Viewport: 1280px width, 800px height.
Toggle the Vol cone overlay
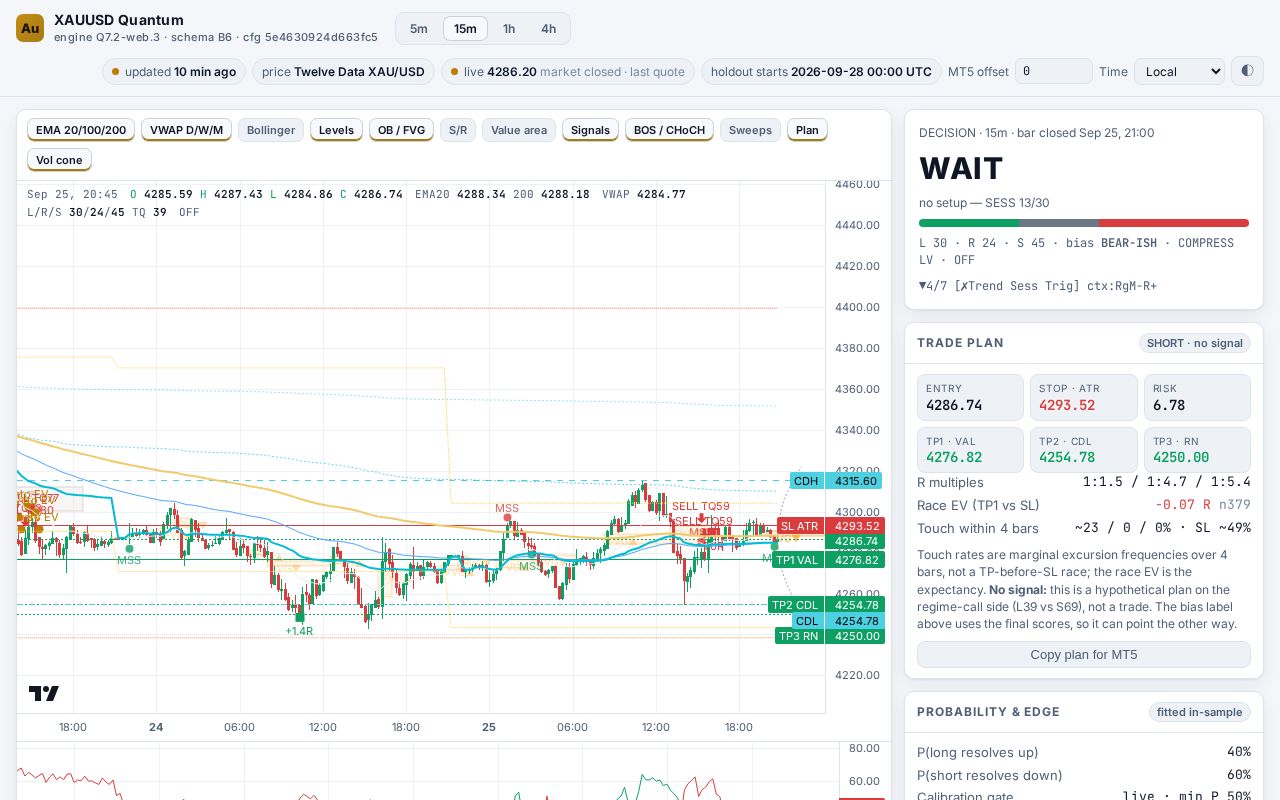pyautogui.click(x=59, y=160)
